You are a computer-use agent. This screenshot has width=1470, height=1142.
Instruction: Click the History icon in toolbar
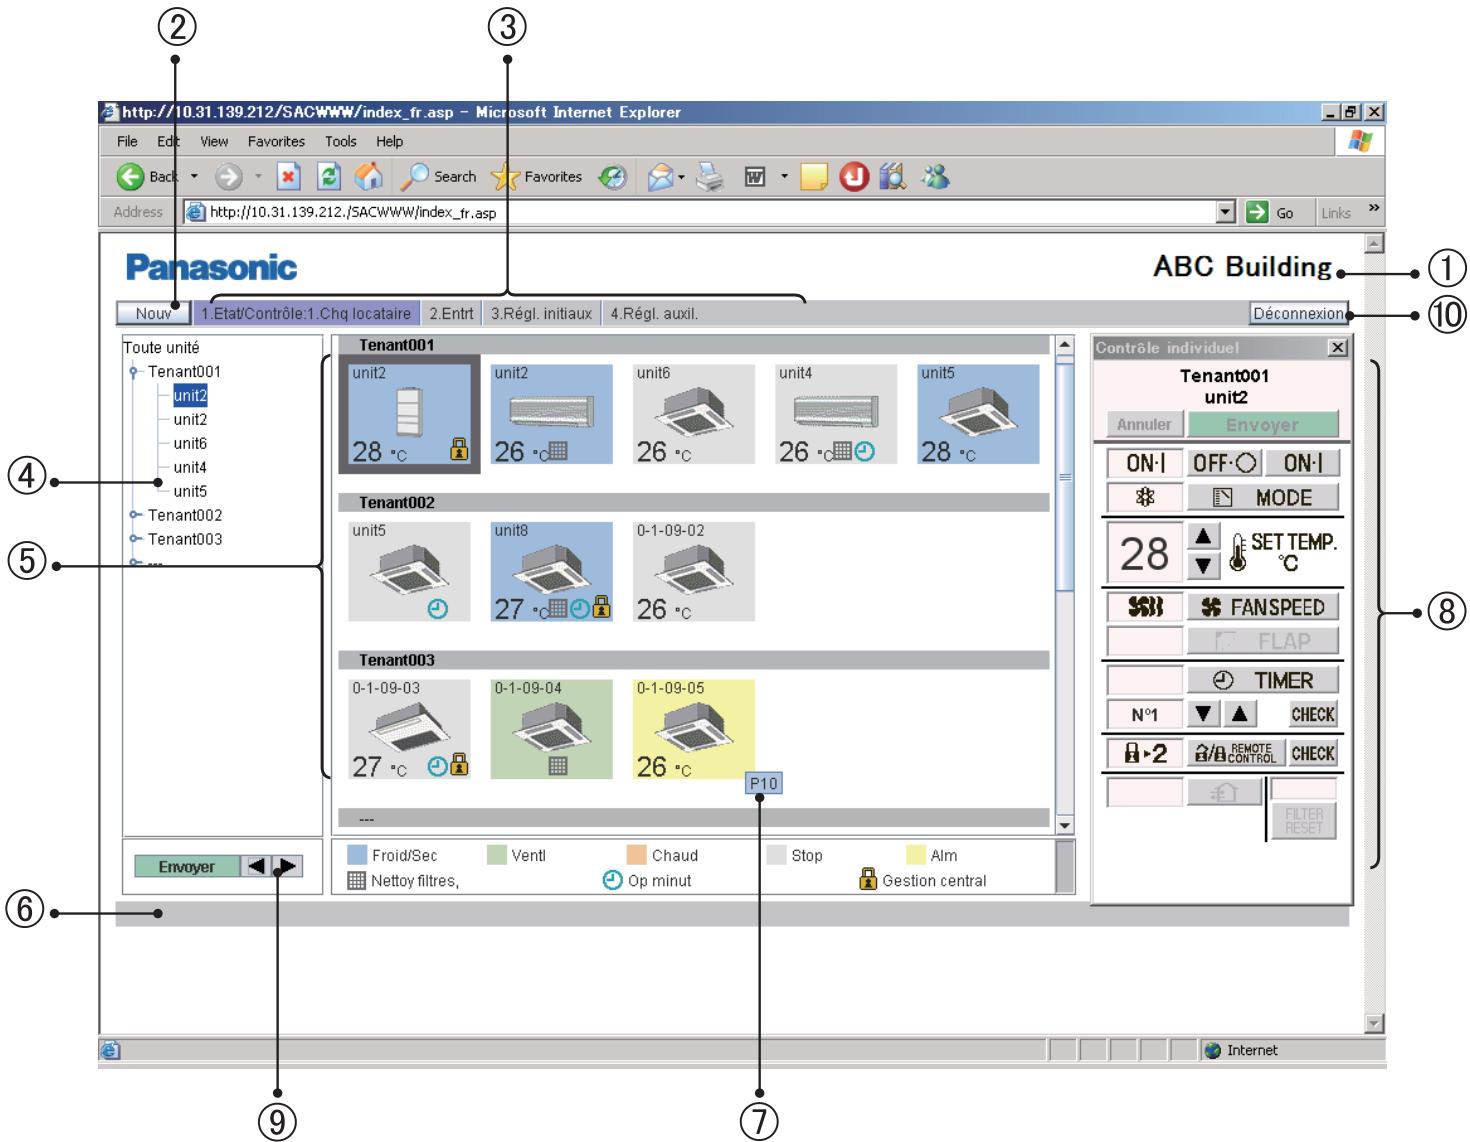click(612, 178)
